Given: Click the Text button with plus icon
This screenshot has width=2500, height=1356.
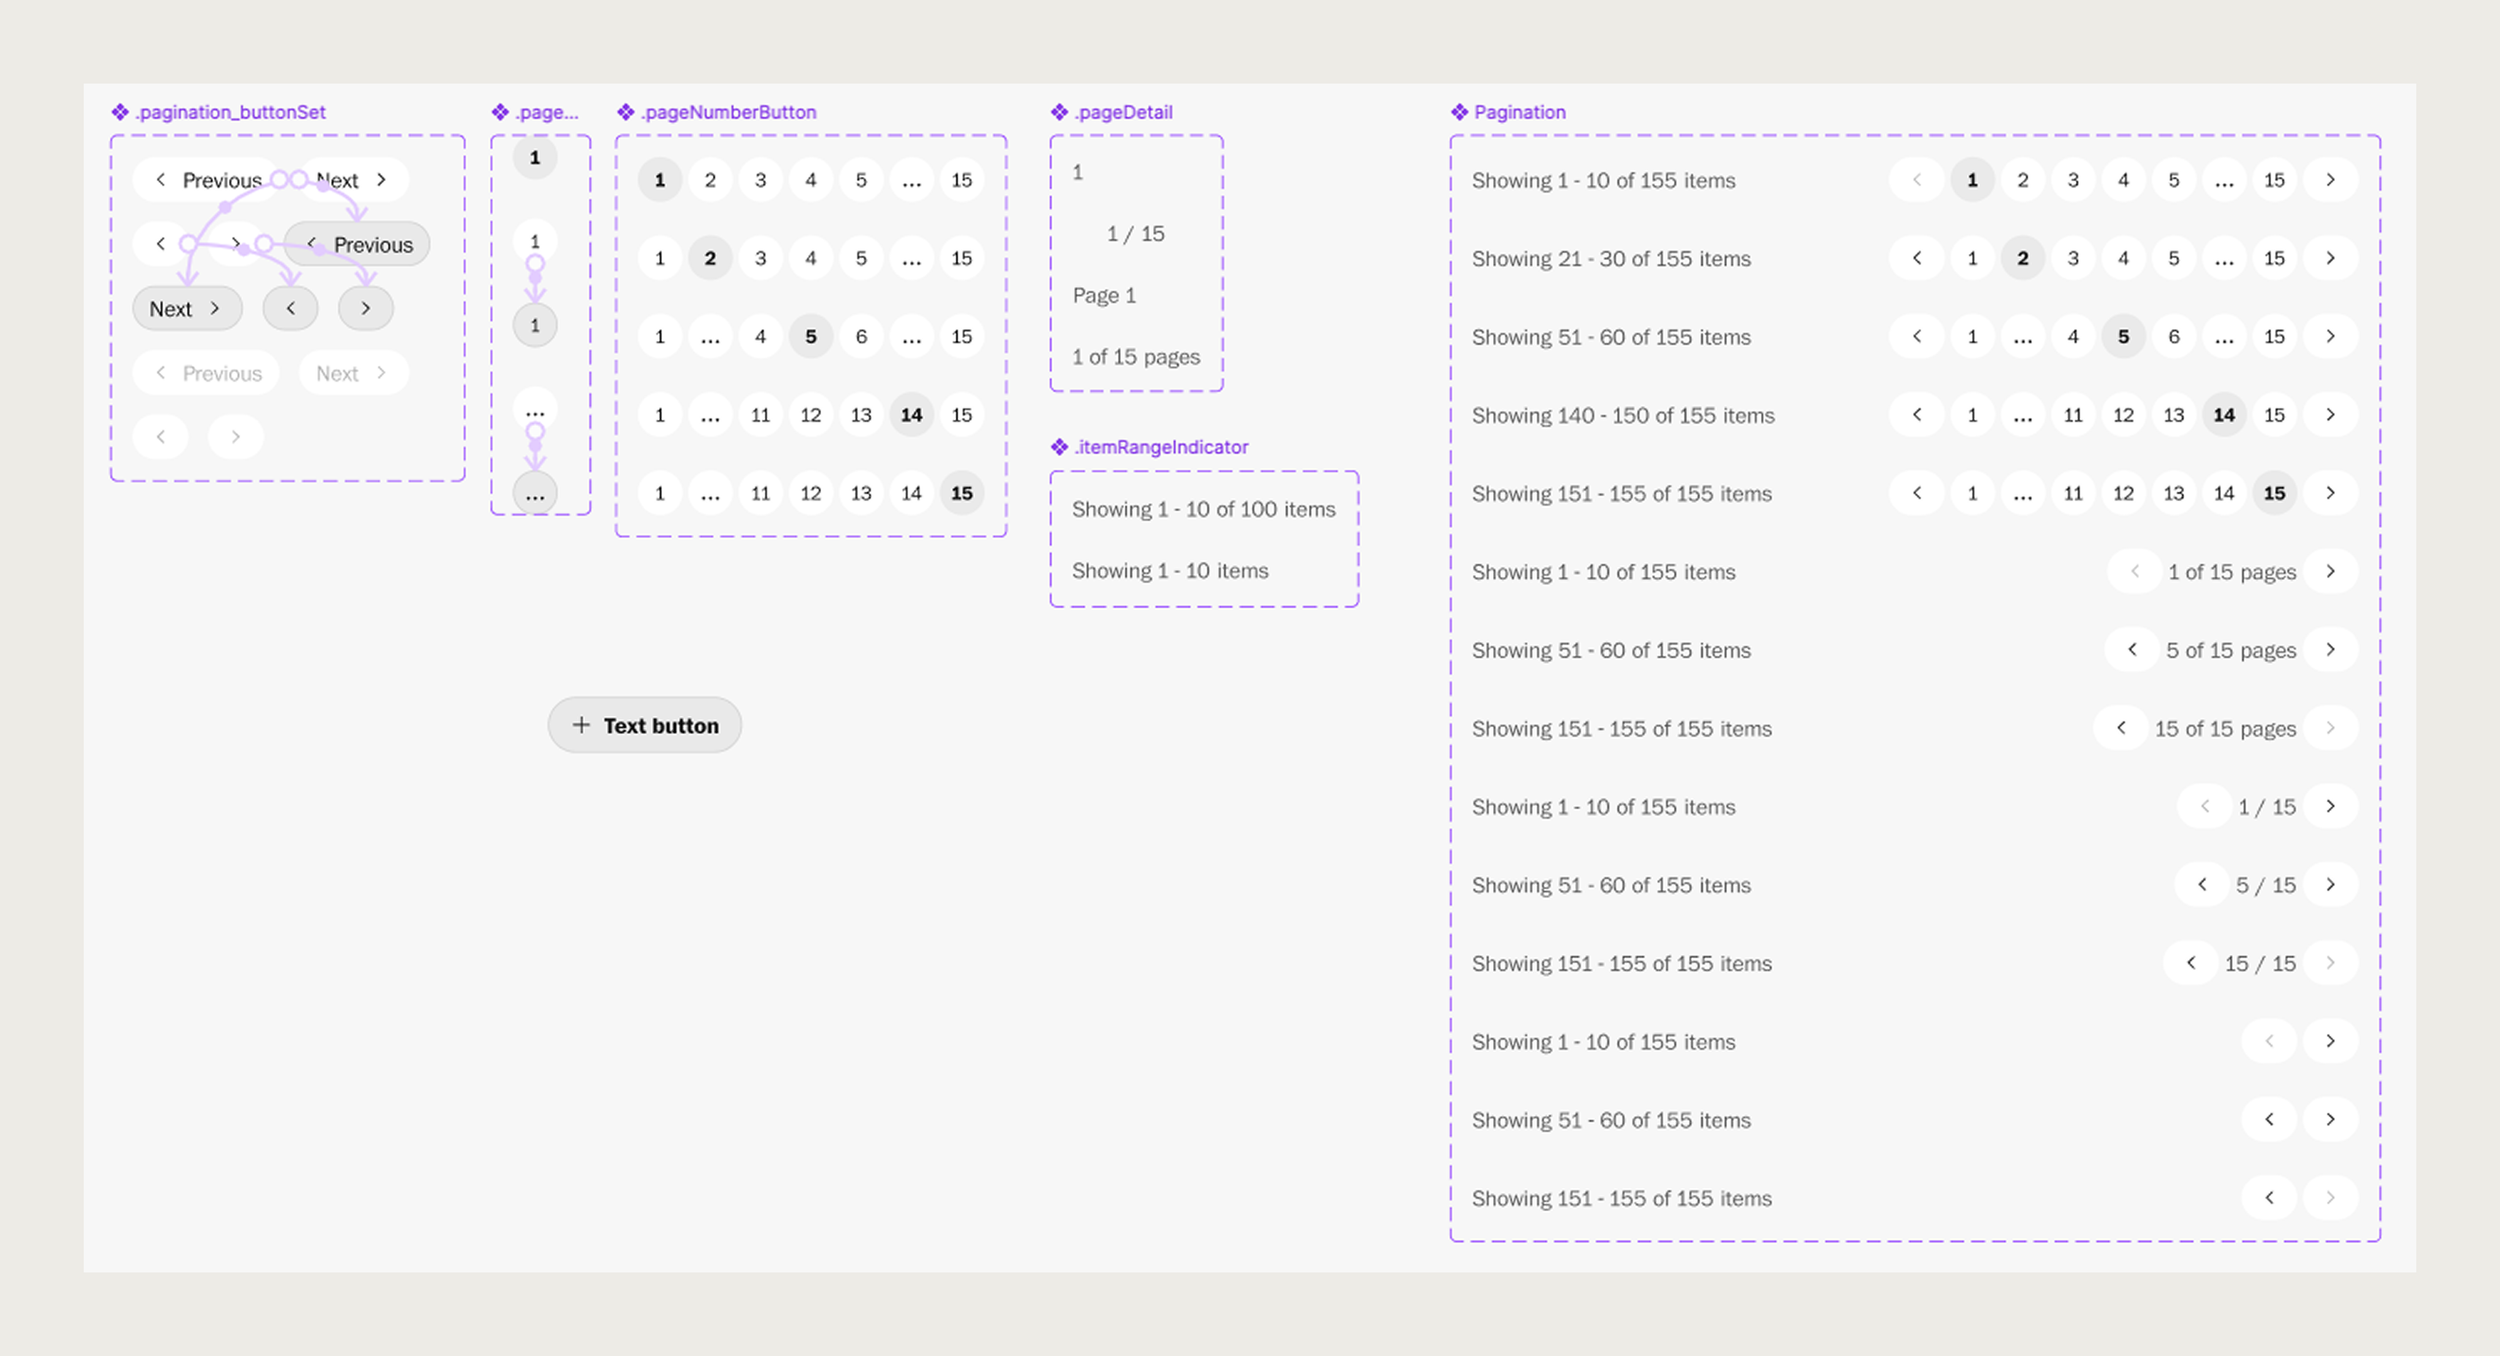Looking at the screenshot, I should pyautogui.click(x=644, y=725).
